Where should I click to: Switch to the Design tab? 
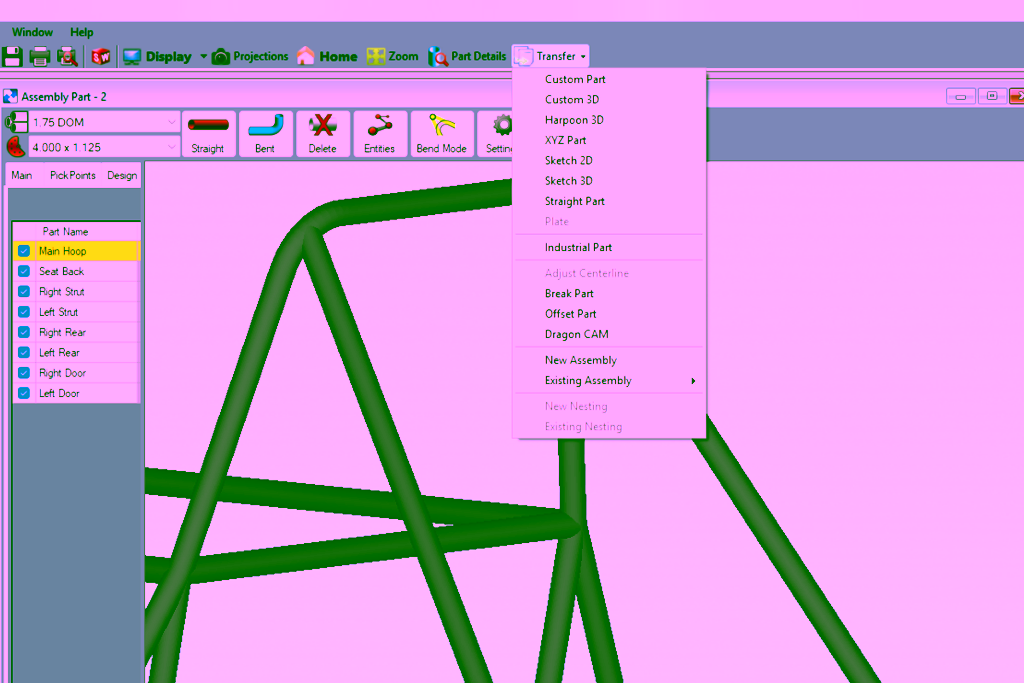pos(122,175)
